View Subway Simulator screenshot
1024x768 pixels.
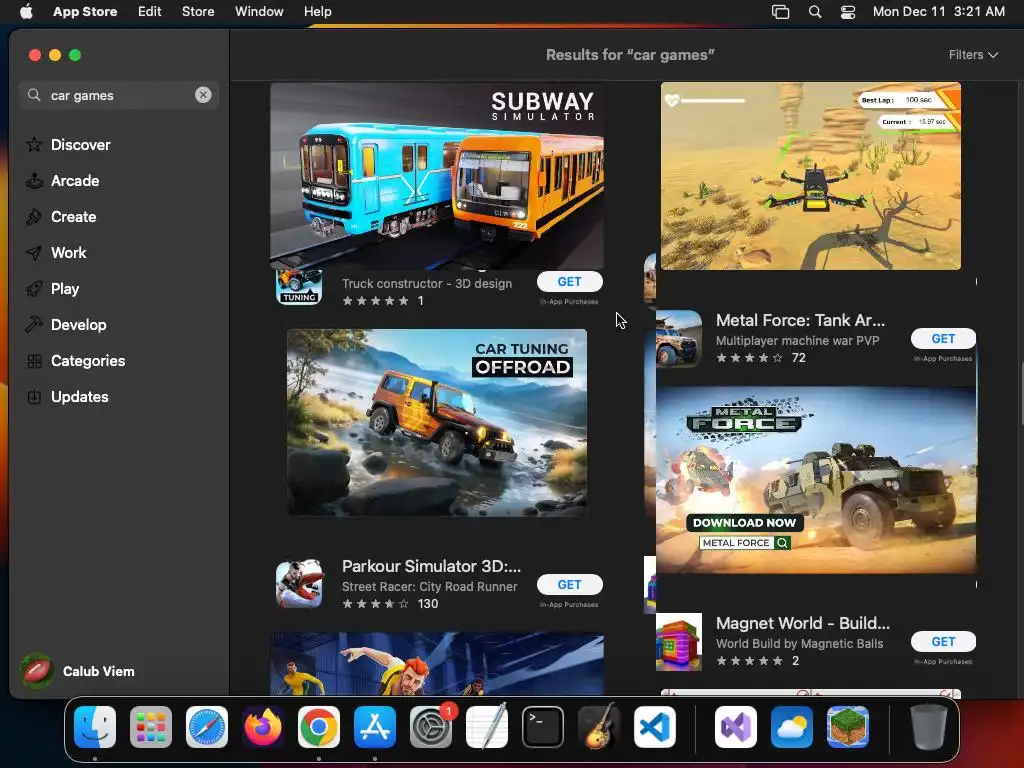point(437,175)
